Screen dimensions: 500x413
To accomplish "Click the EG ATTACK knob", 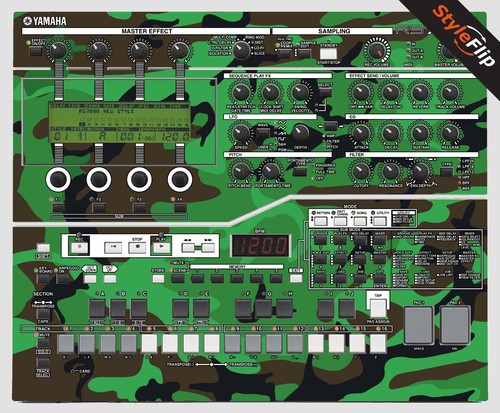I will point(361,133).
